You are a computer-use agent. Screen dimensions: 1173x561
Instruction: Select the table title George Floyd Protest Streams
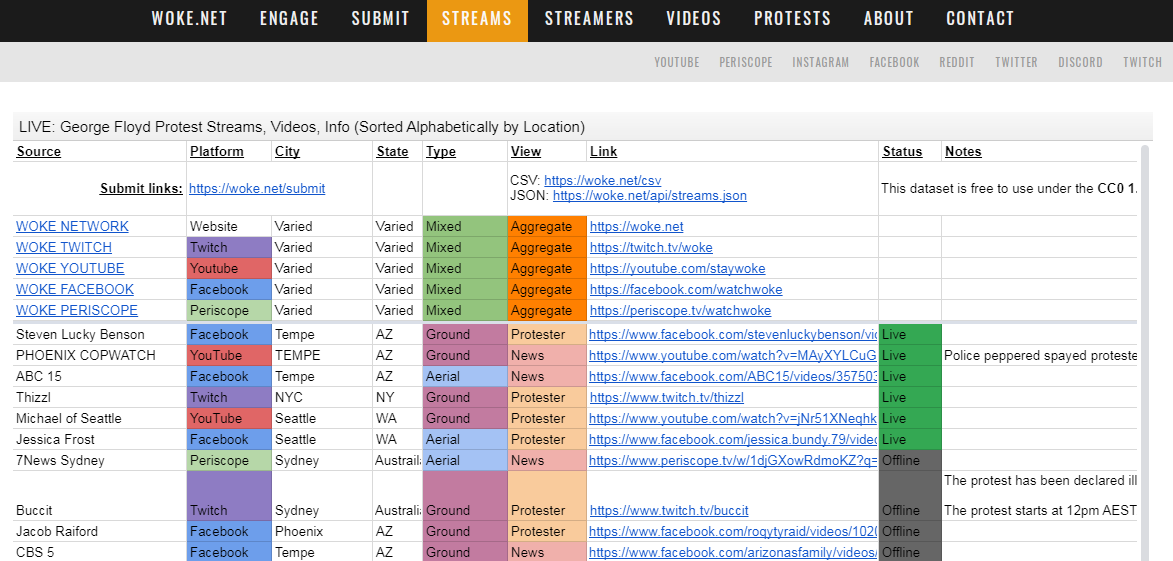click(x=301, y=127)
